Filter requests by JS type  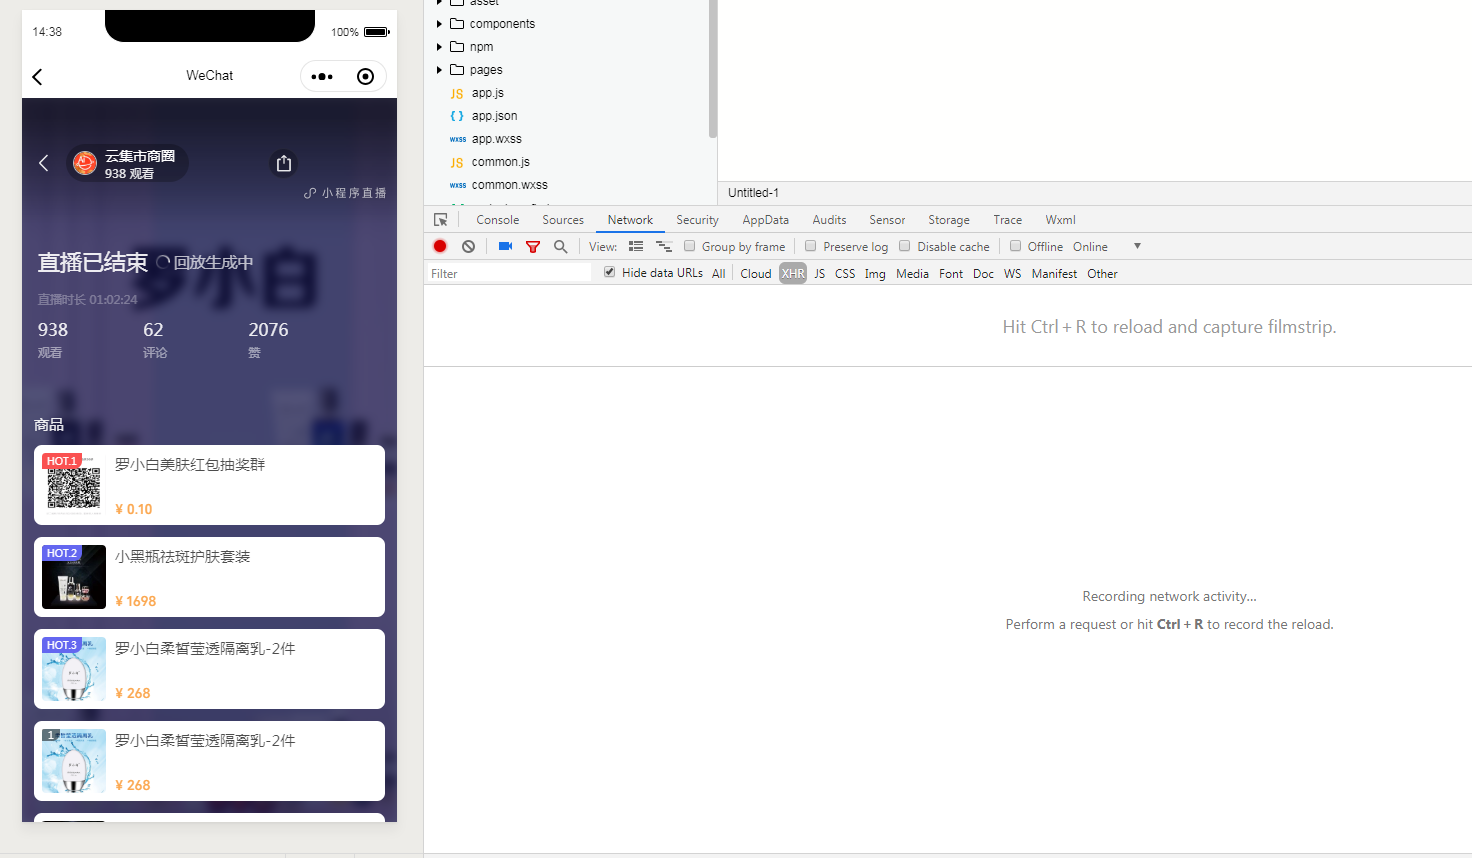(x=820, y=274)
